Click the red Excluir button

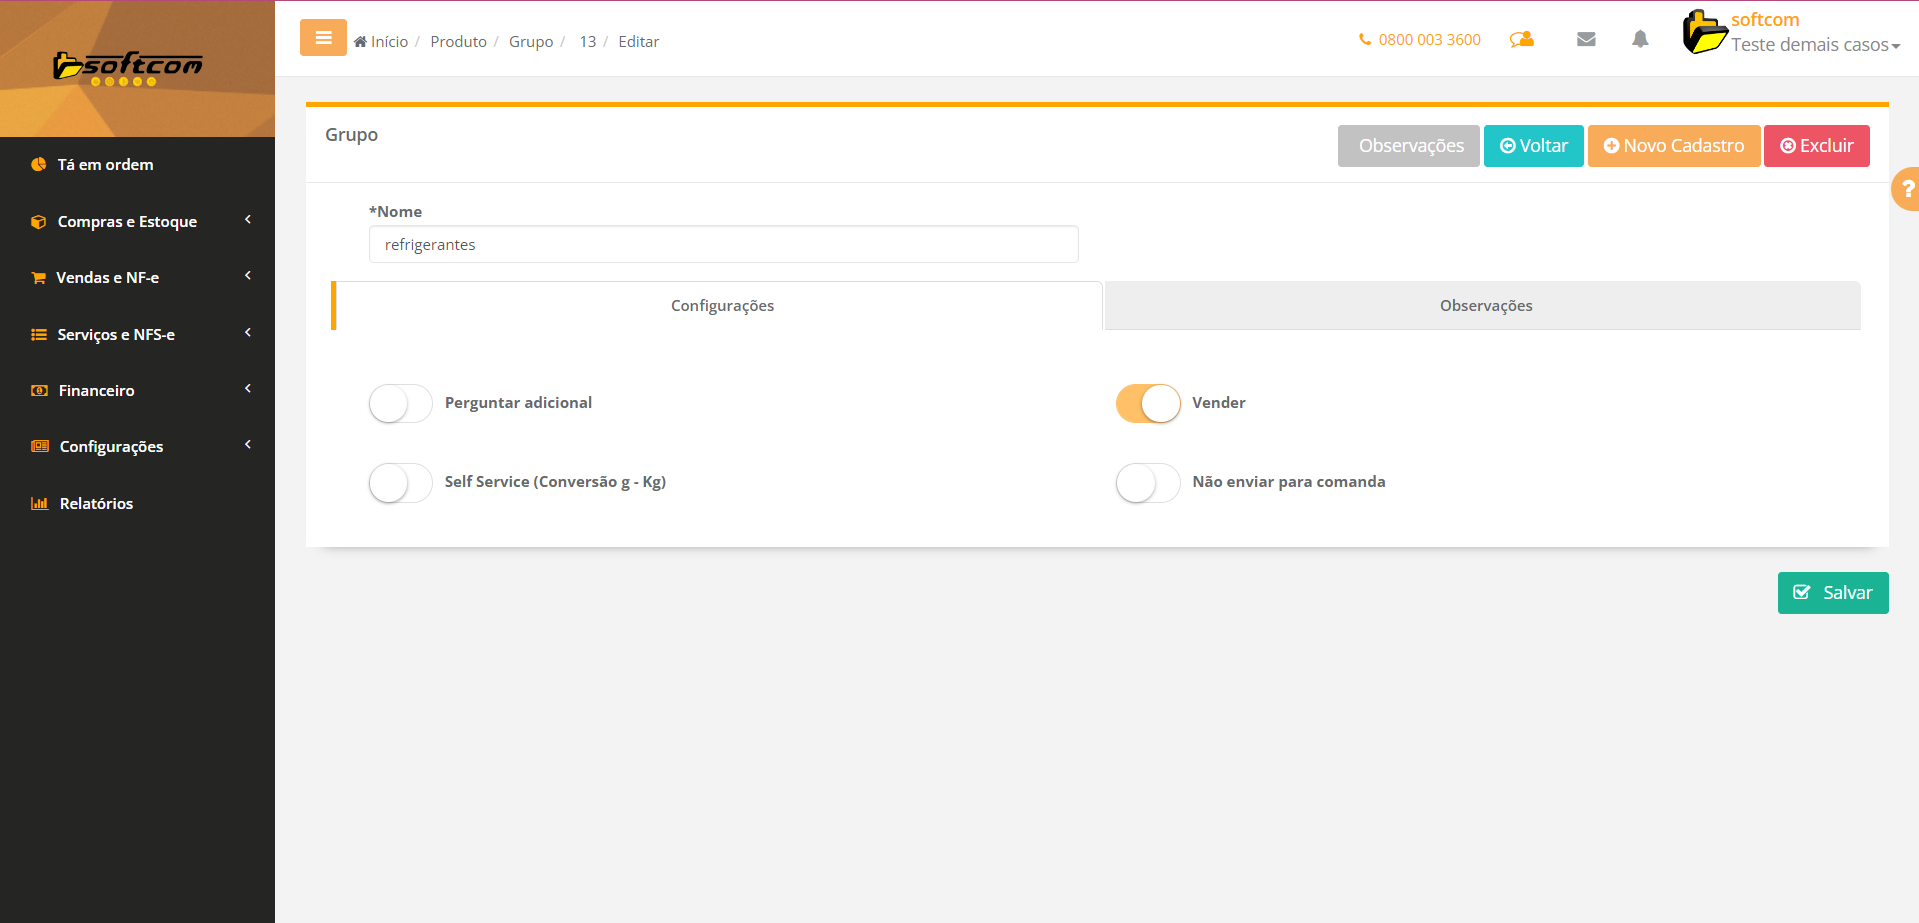tap(1816, 146)
